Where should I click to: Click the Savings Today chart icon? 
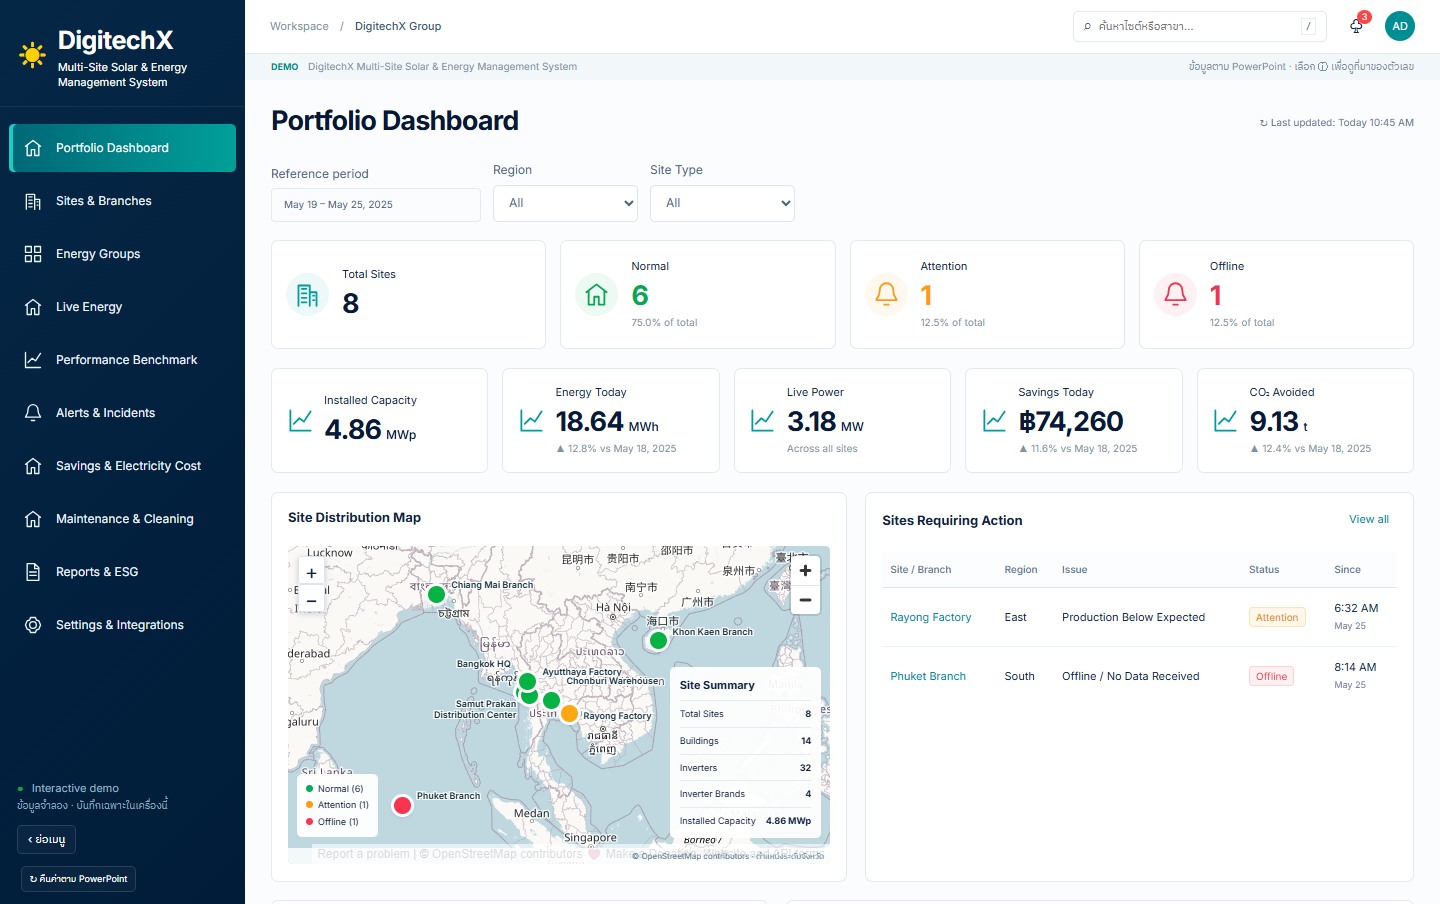(994, 420)
